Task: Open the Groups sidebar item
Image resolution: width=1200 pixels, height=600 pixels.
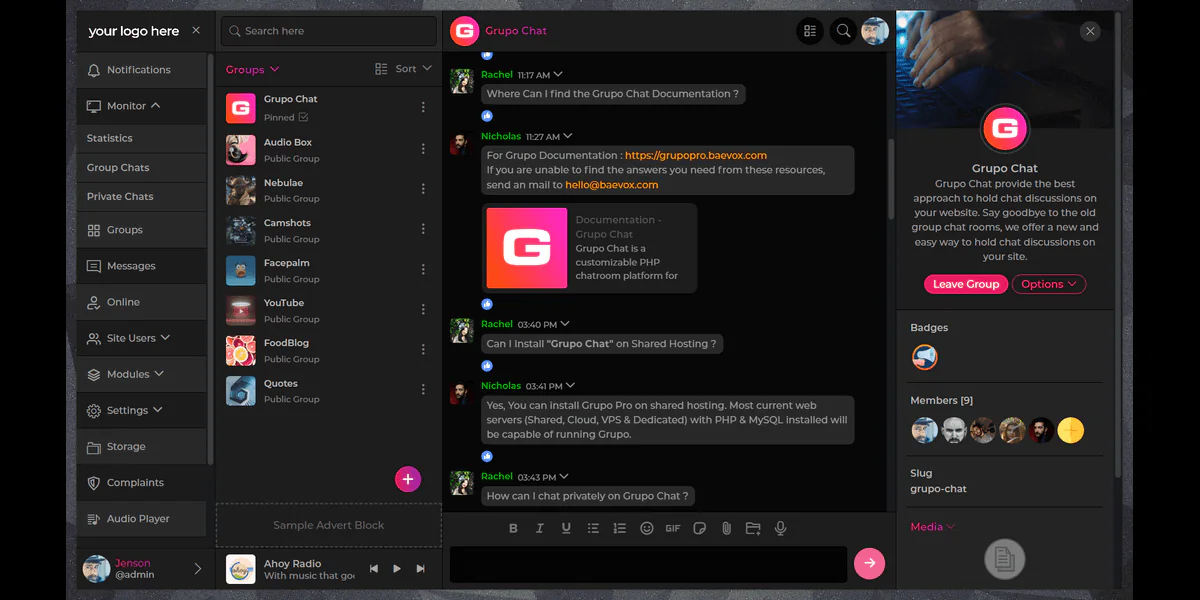Action: 141,230
